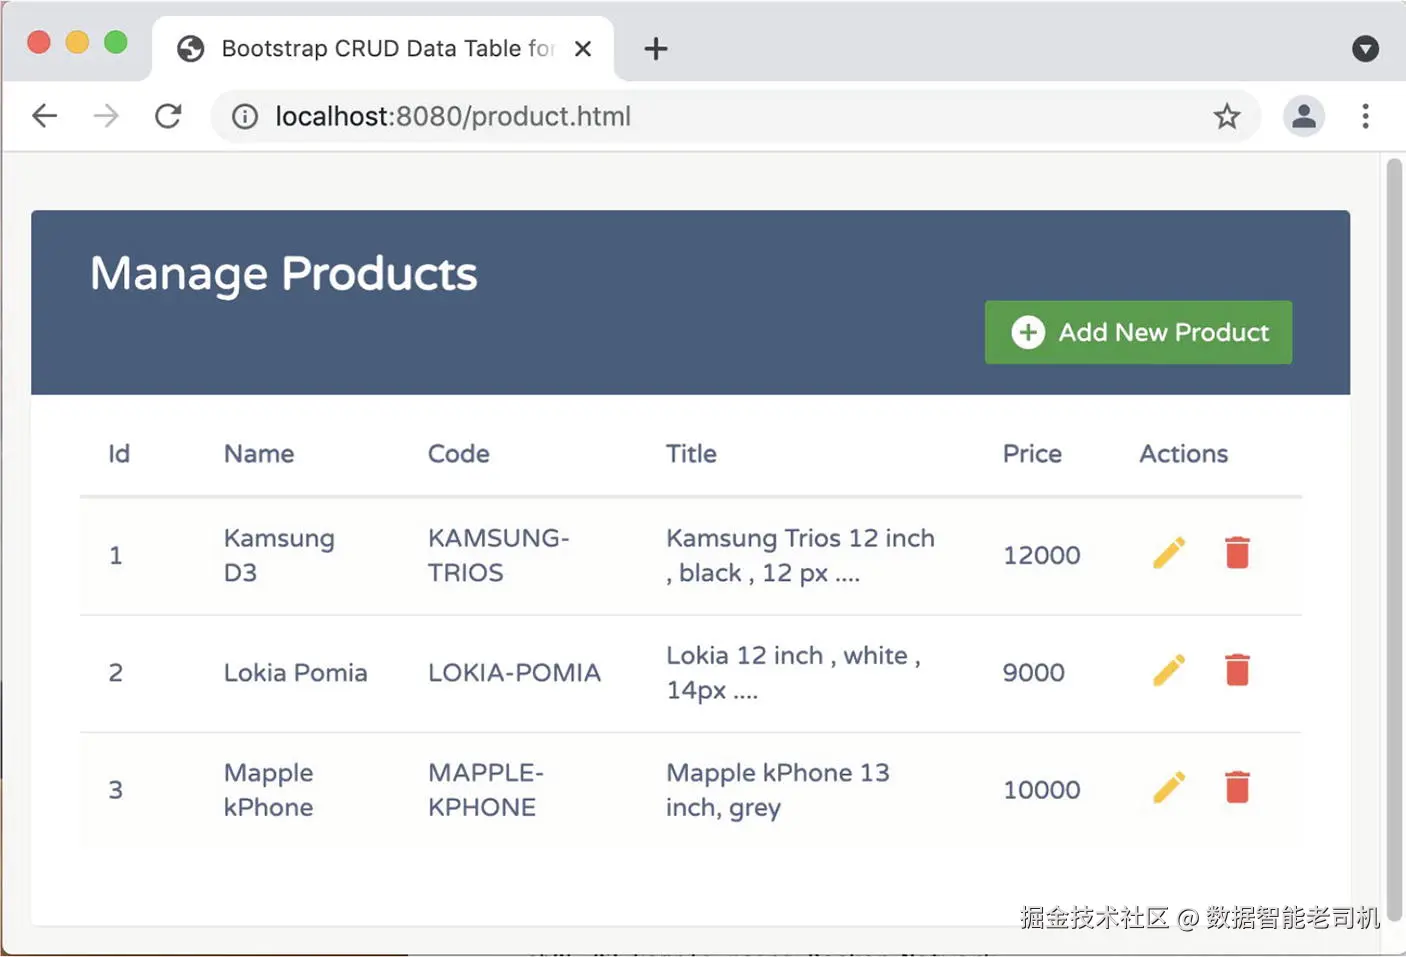Open the browser profile avatar
This screenshot has width=1406, height=957.
(x=1304, y=116)
